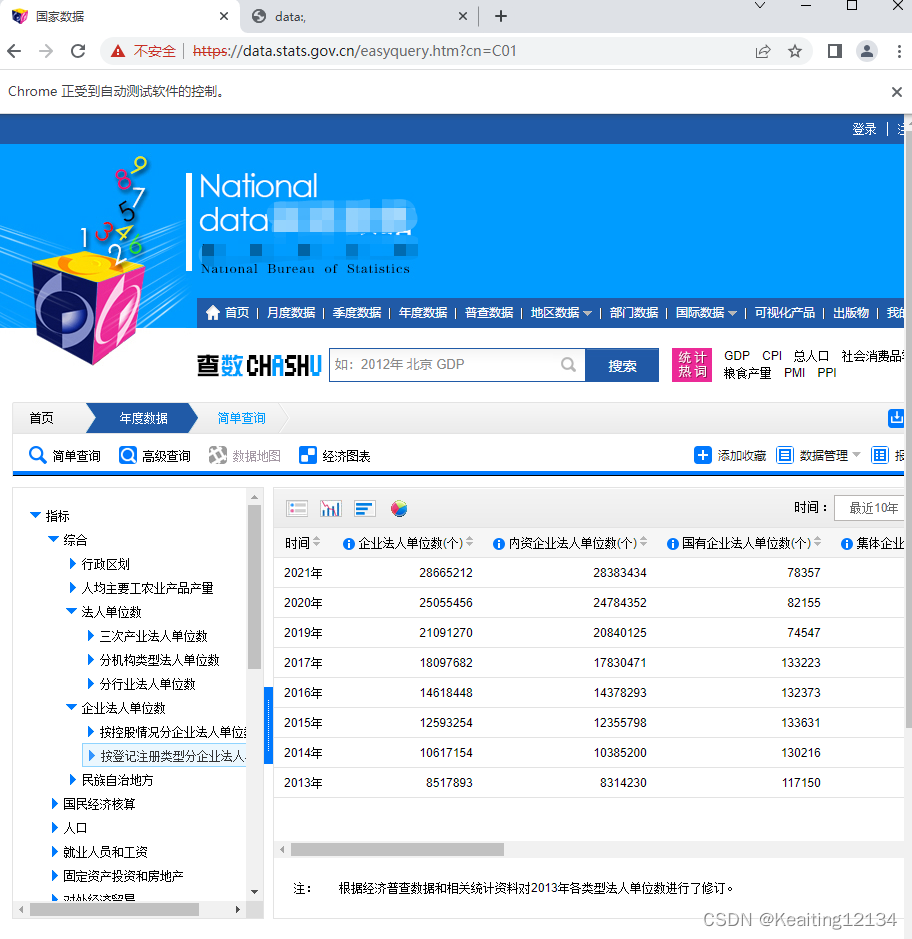Click the 添加收藏 add favorite icon
Screen dimensions: 912x939
click(703, 455)
